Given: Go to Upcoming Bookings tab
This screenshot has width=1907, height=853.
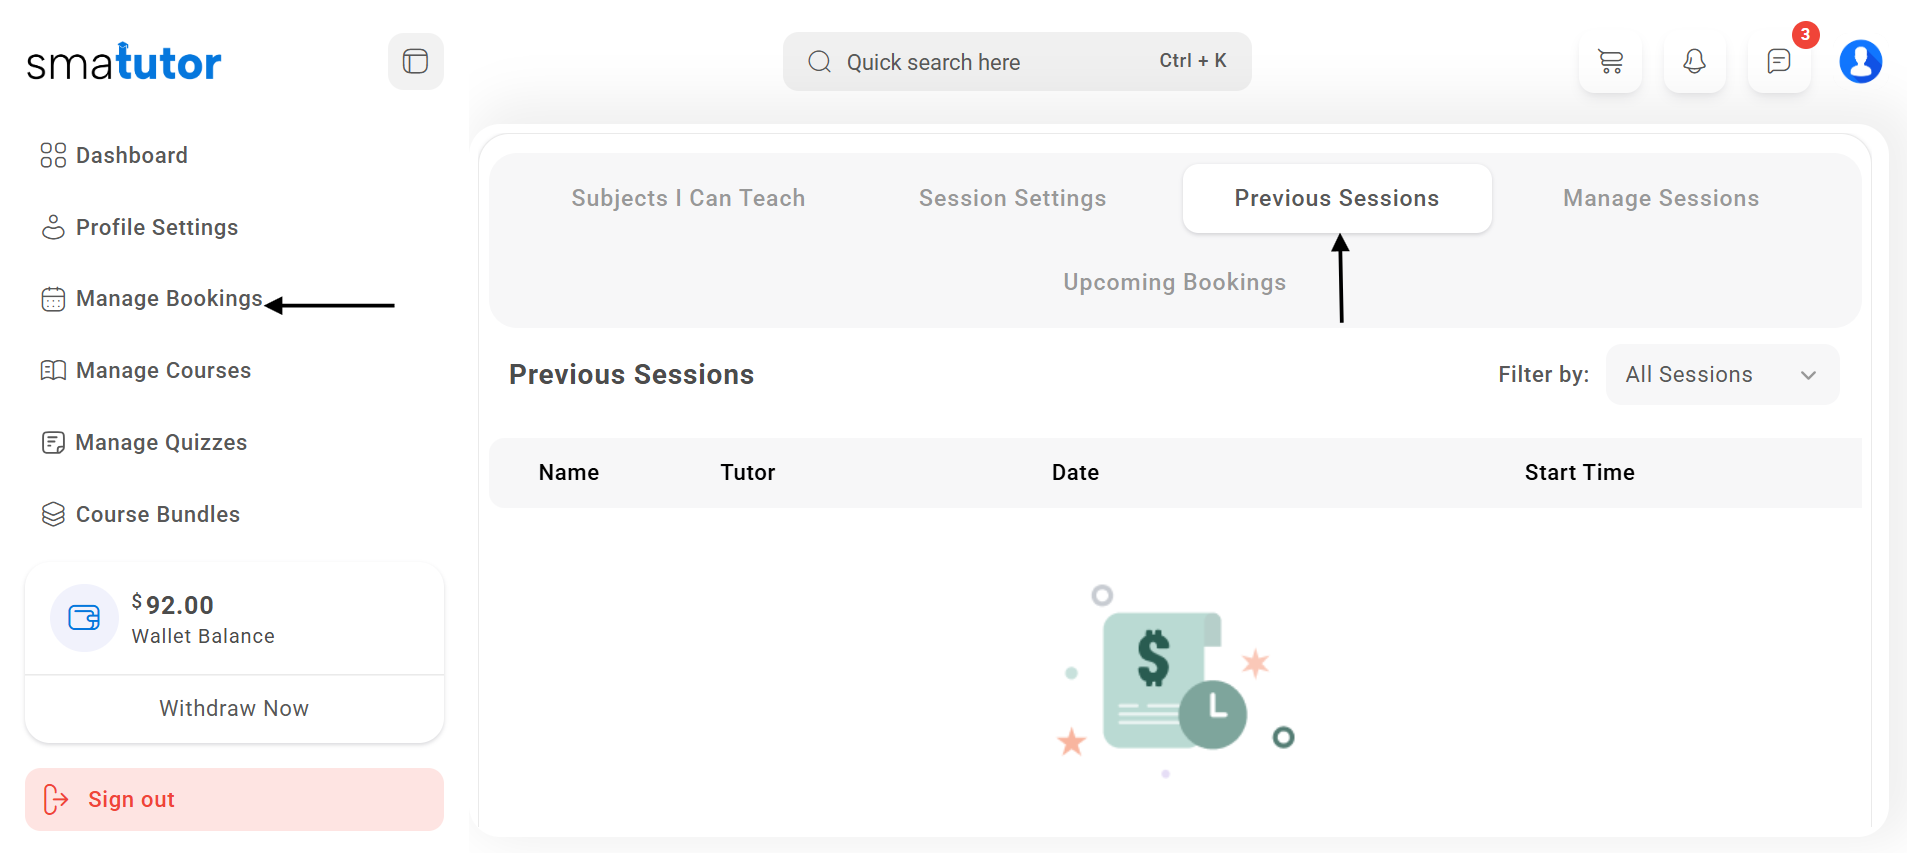Looking at the screenshot, I should pyautogui.click(x=1174, y=282).
